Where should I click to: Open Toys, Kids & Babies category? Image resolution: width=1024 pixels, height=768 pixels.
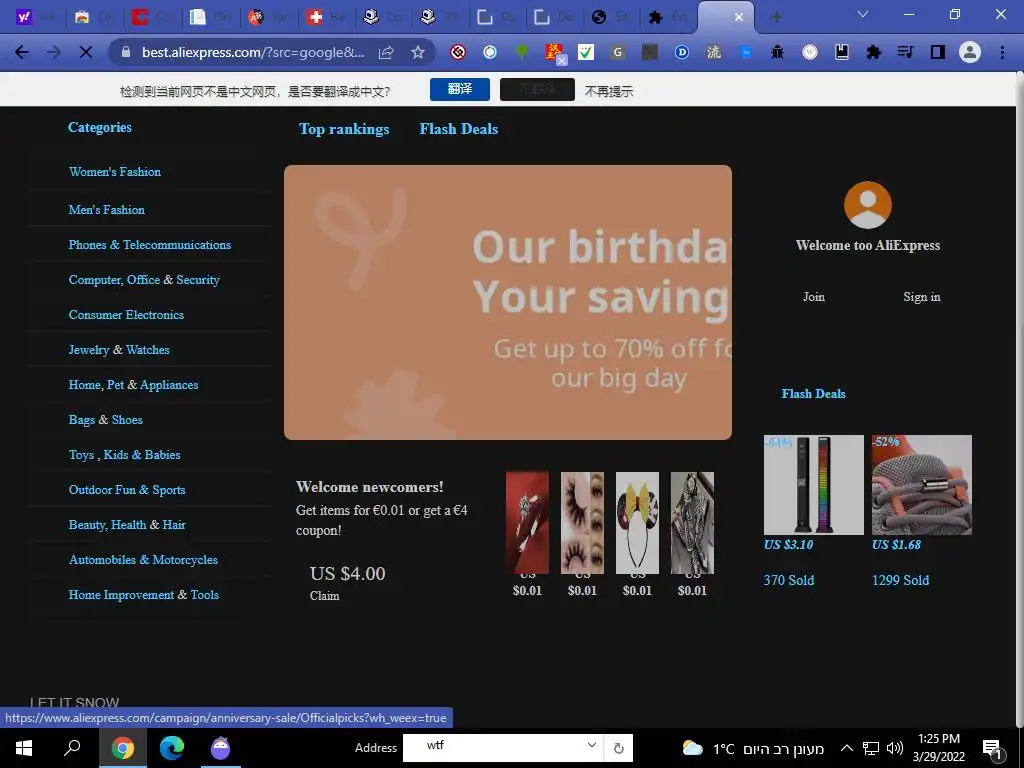(125, 455)
